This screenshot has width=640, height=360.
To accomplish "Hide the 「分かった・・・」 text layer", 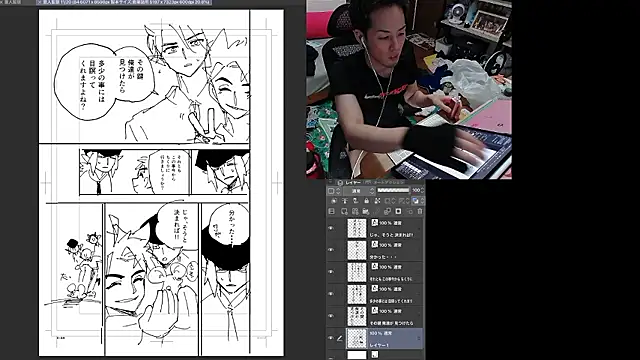I will pos(331,250).
